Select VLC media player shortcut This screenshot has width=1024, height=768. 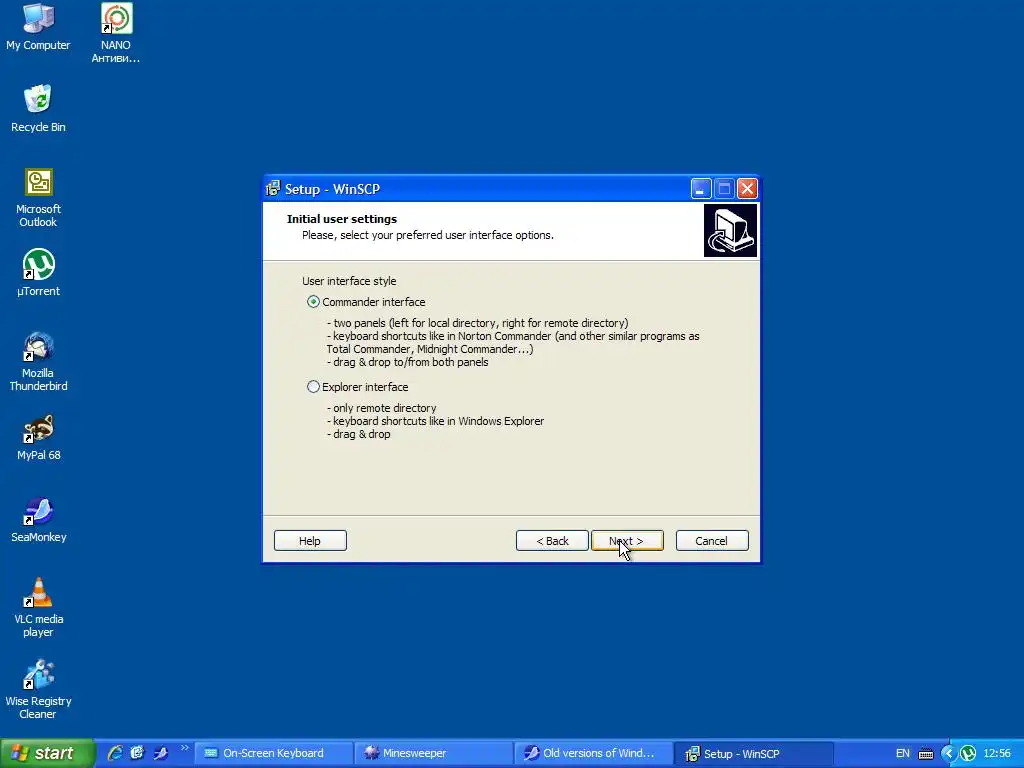click(x=38, y=607)
